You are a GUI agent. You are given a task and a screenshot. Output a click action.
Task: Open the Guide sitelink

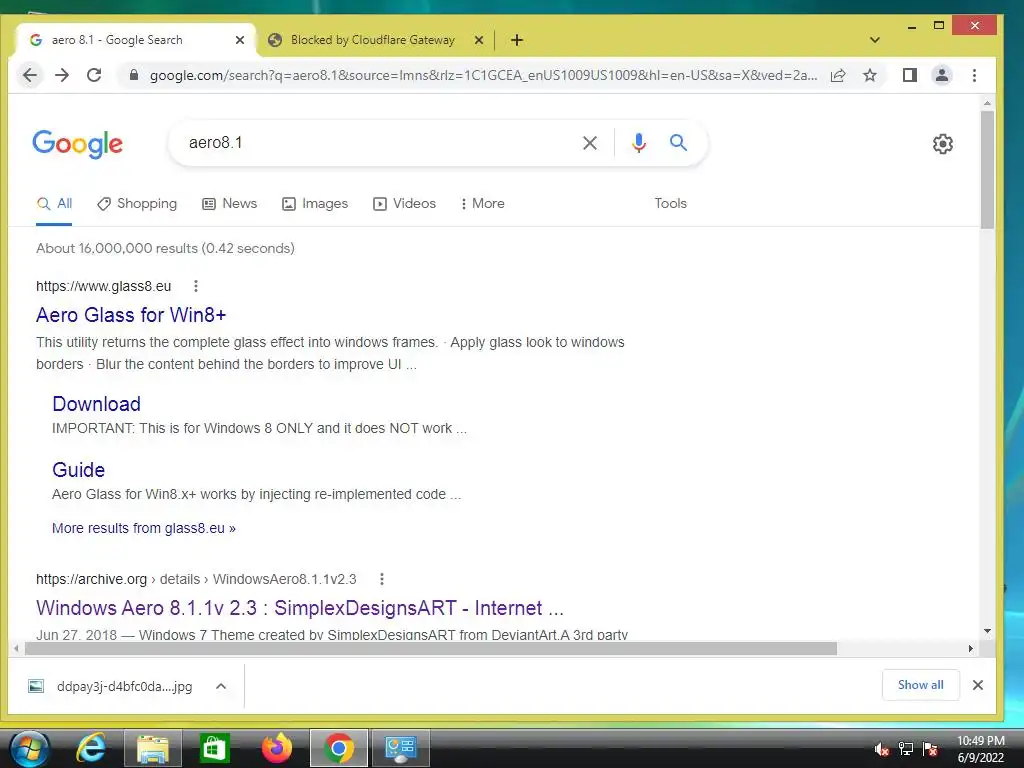tap(78, 470)
